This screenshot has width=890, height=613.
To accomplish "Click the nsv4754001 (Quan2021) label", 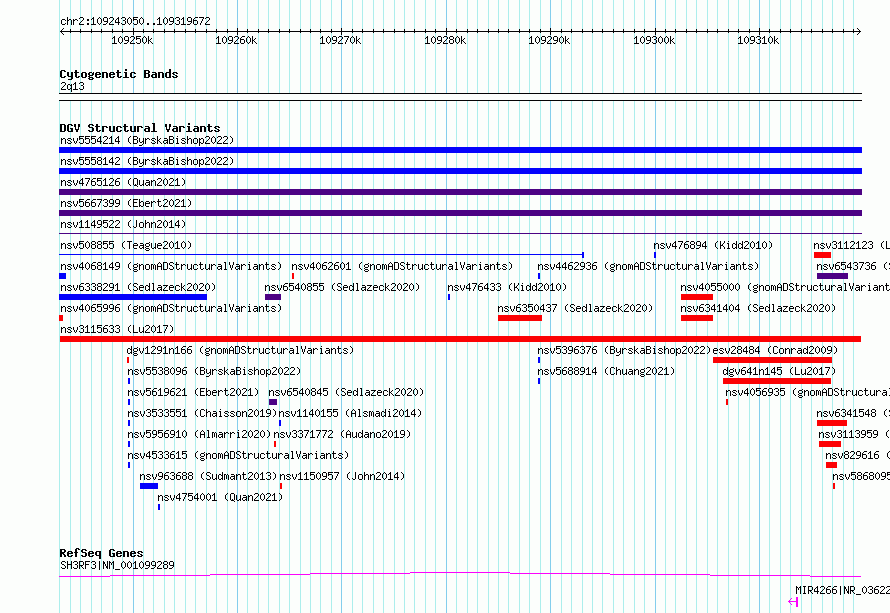I will pyautogui.click(x=220, y=497).
